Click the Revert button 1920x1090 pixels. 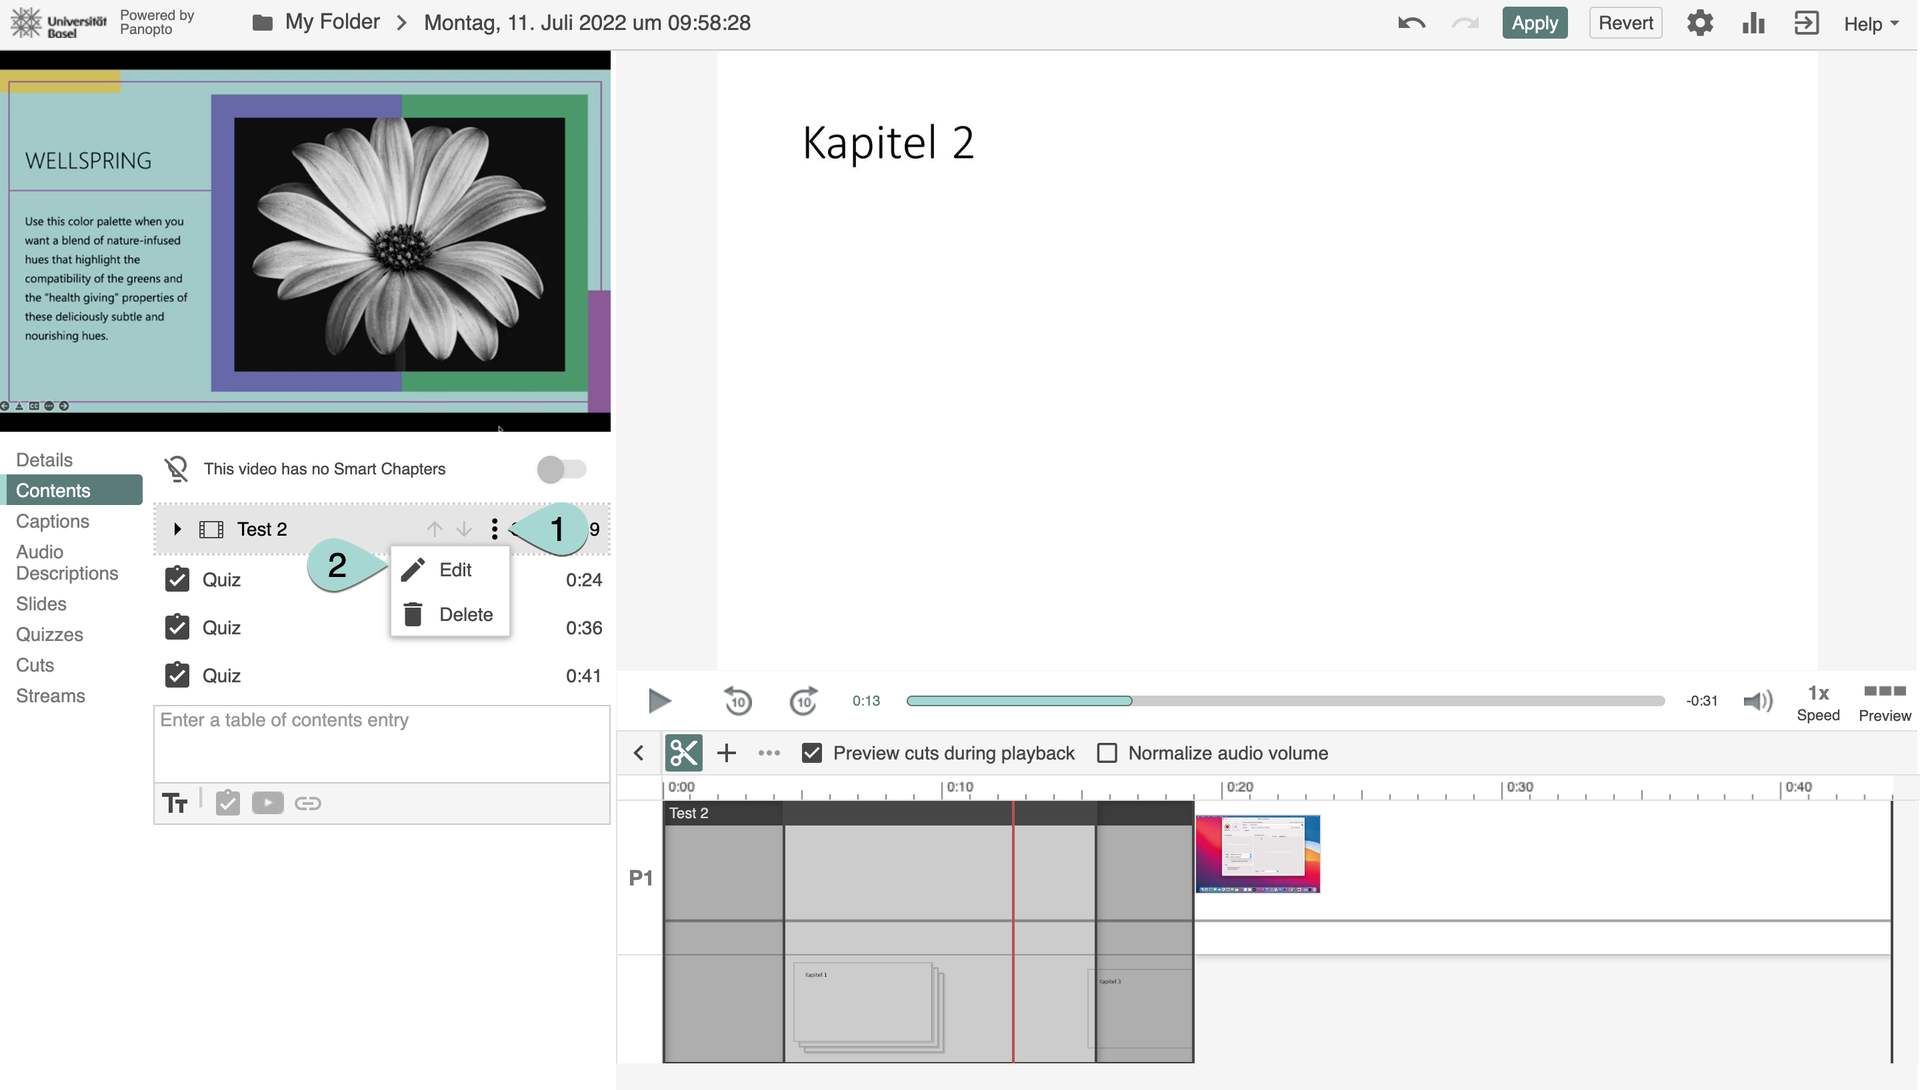[x=1625, y=23]
